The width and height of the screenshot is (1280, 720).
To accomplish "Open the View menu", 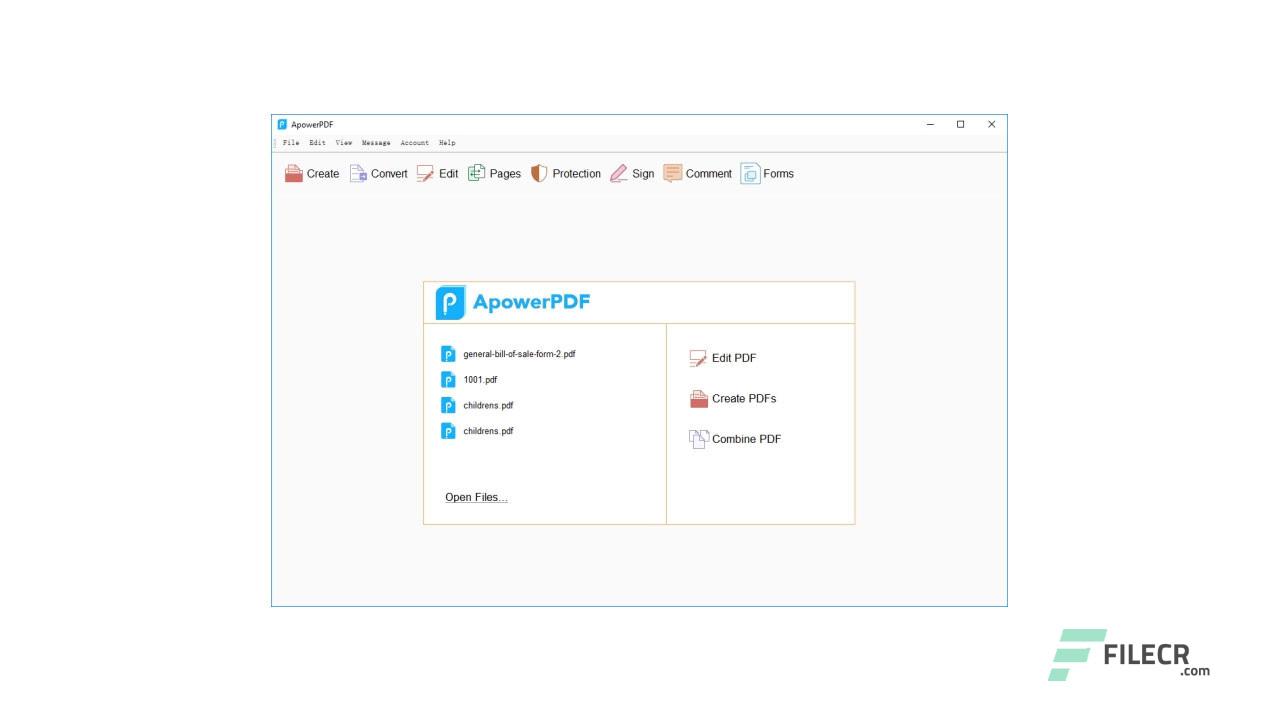I will 344,143.
